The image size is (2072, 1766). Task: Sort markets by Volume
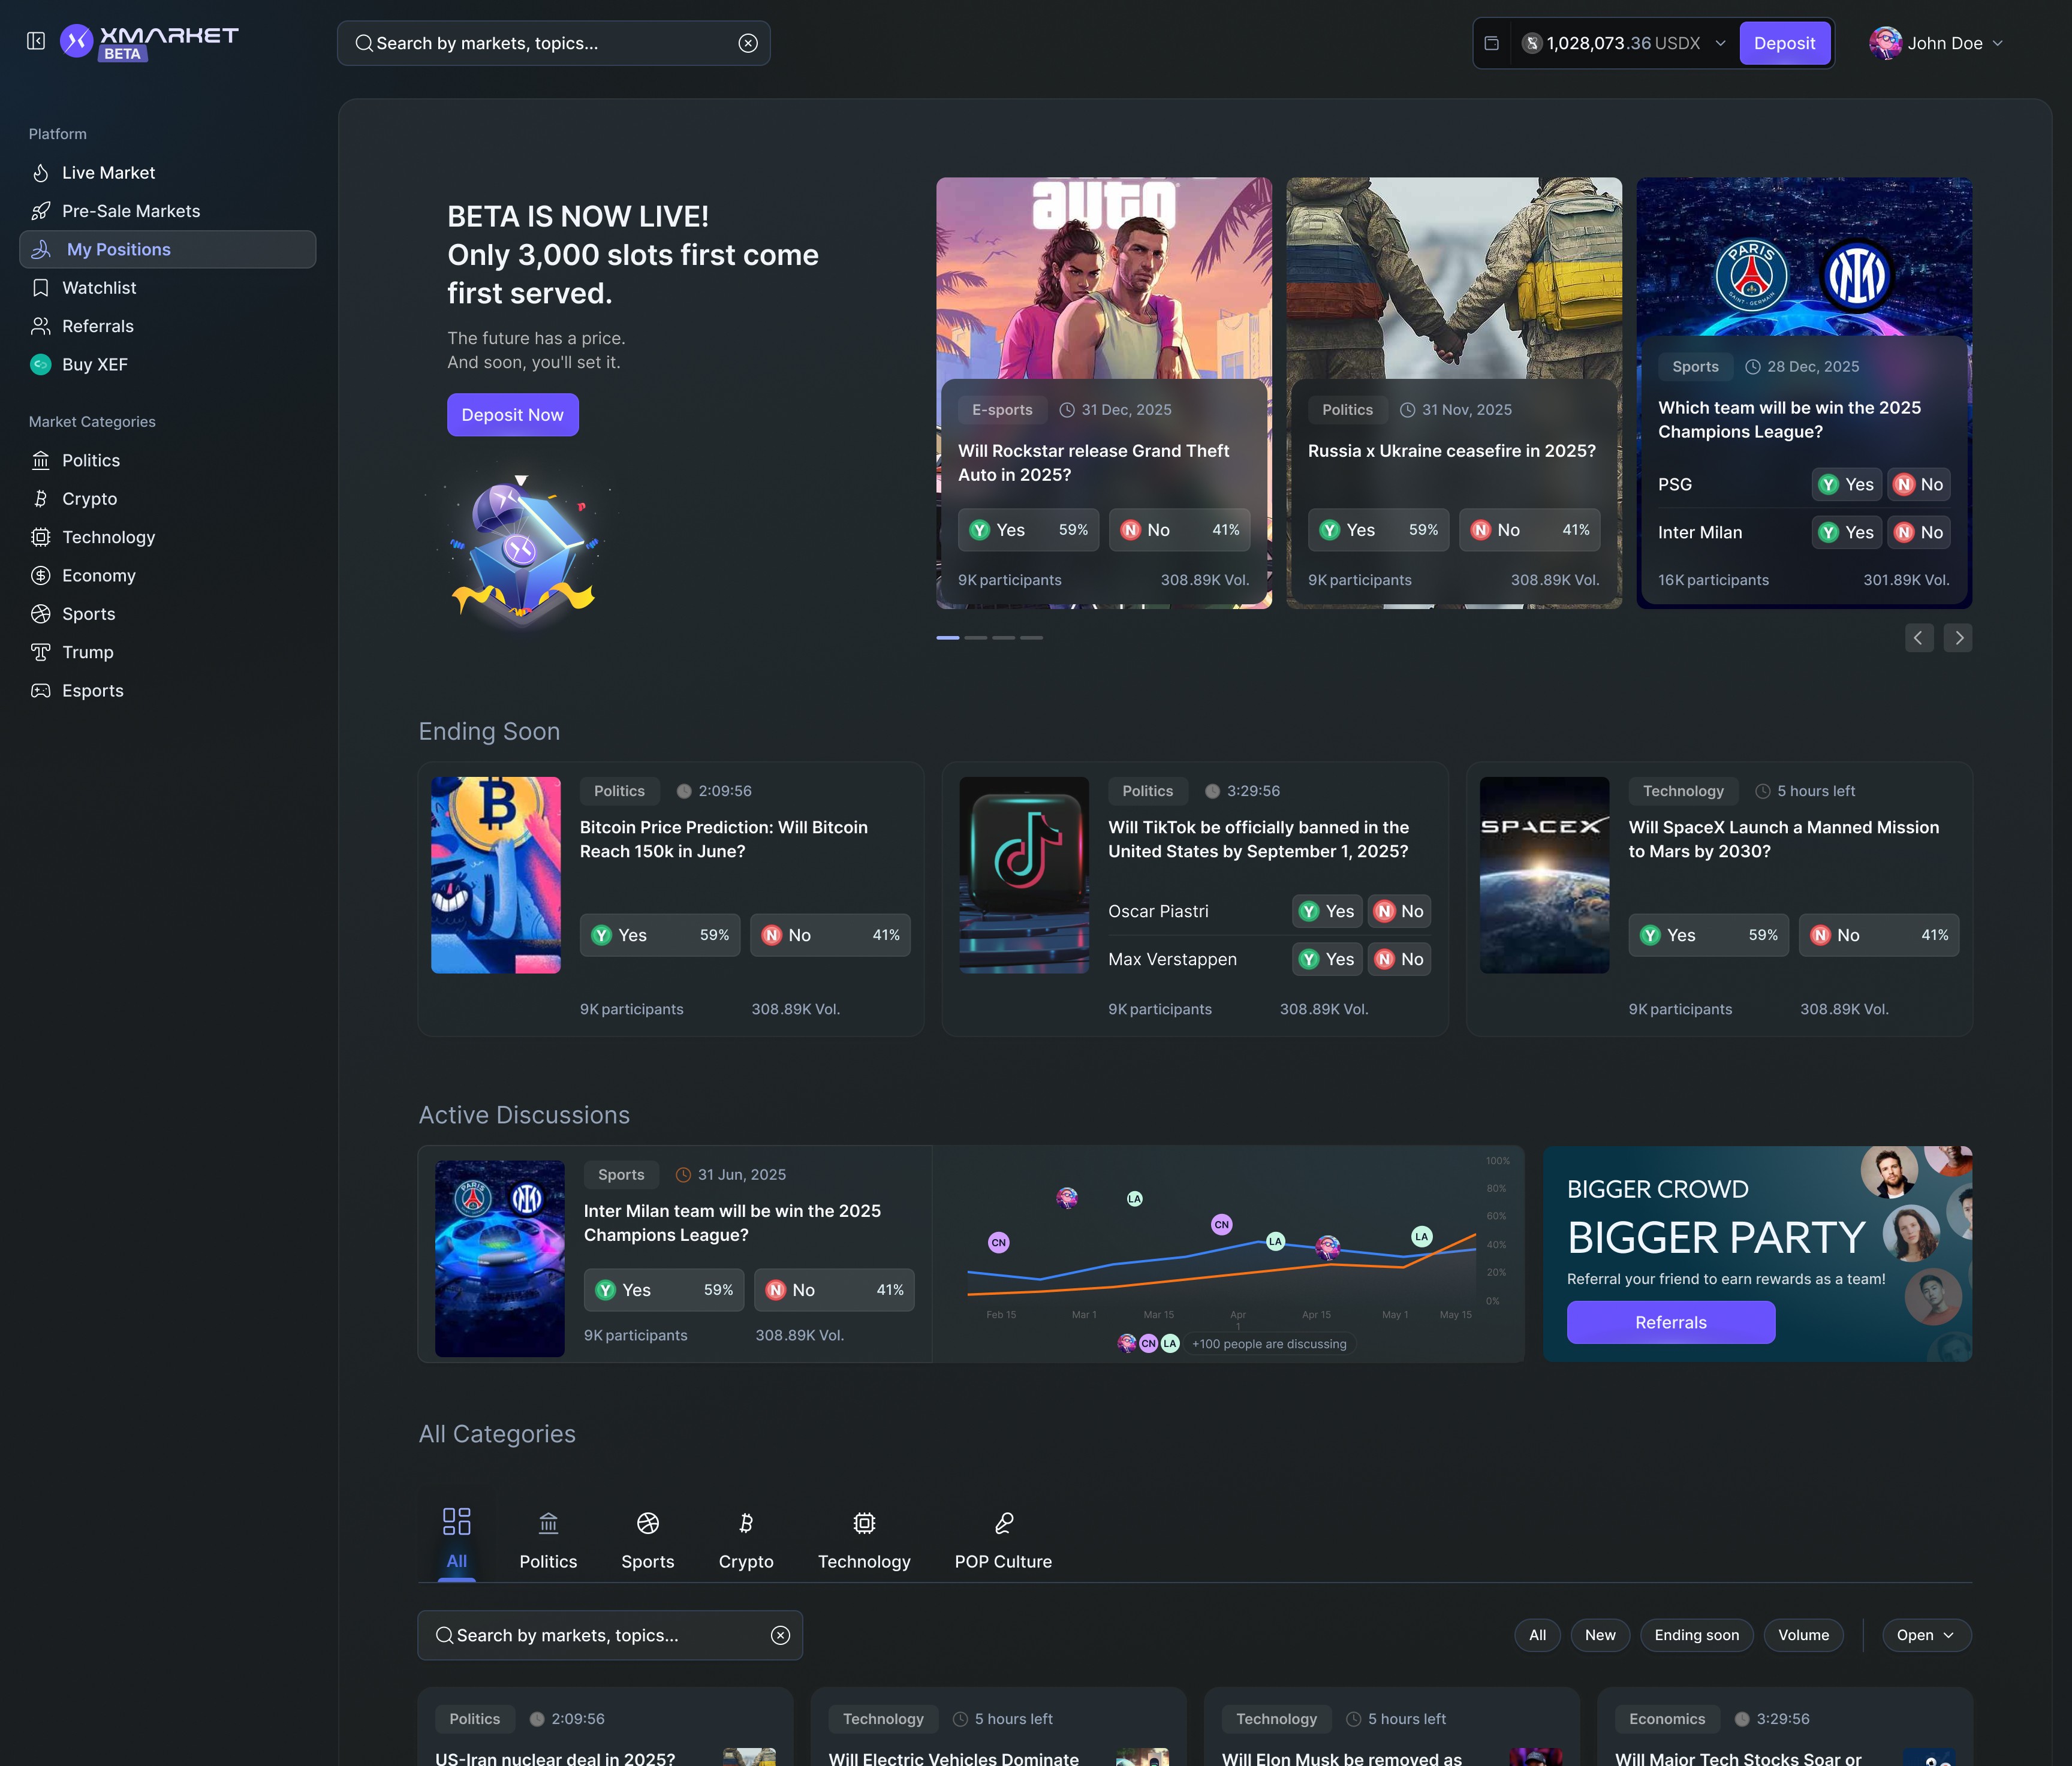click(x=1803, y=1635)
